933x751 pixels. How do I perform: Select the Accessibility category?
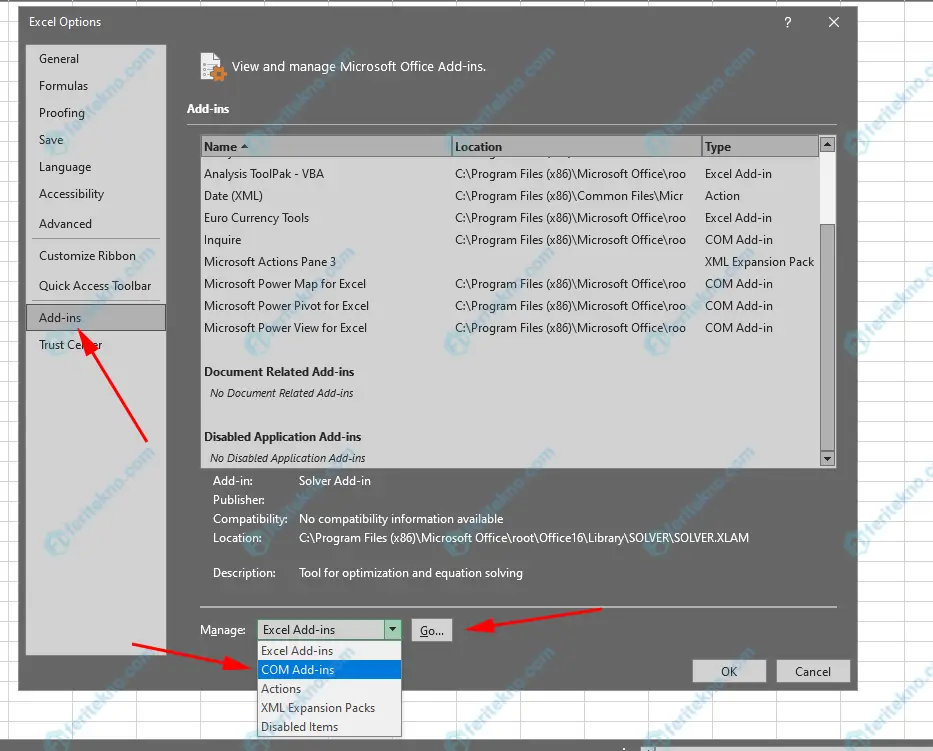tap(95, 194)
